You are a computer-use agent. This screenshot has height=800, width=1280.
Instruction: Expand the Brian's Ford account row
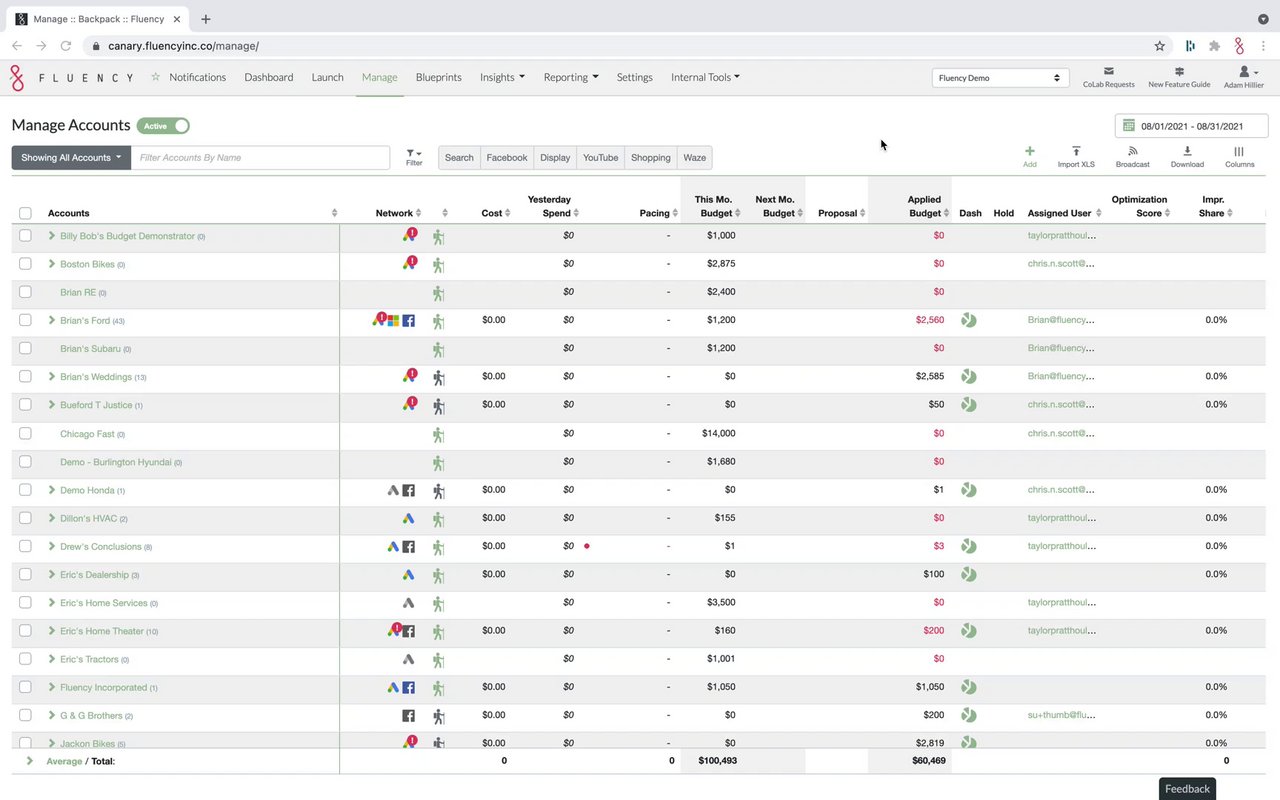[x=52, y=320]
